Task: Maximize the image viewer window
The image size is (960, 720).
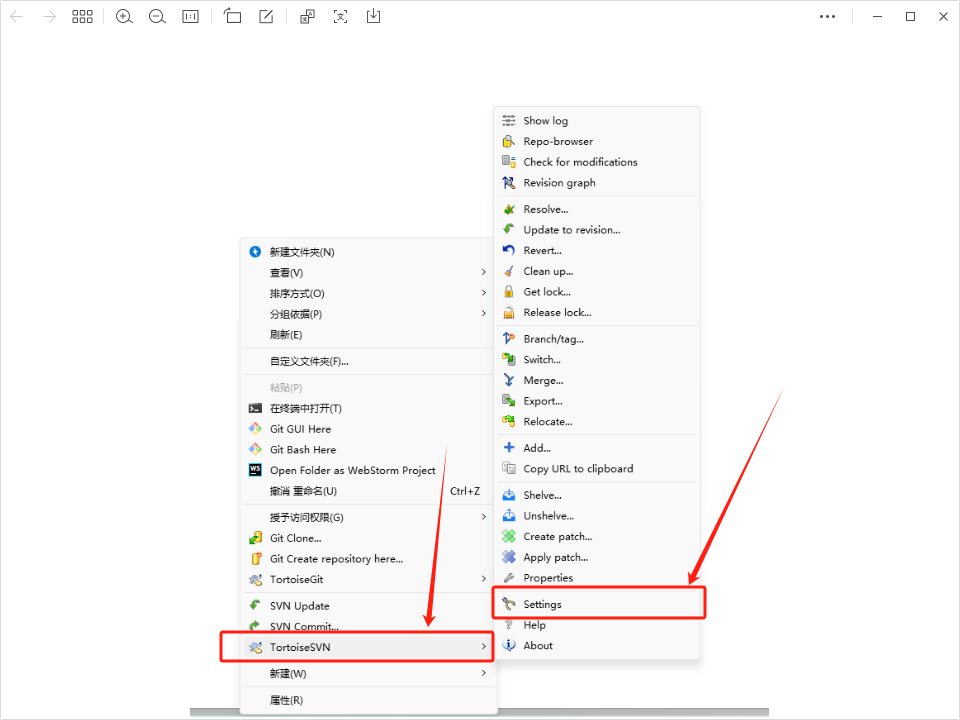Action: coord(910,17)
